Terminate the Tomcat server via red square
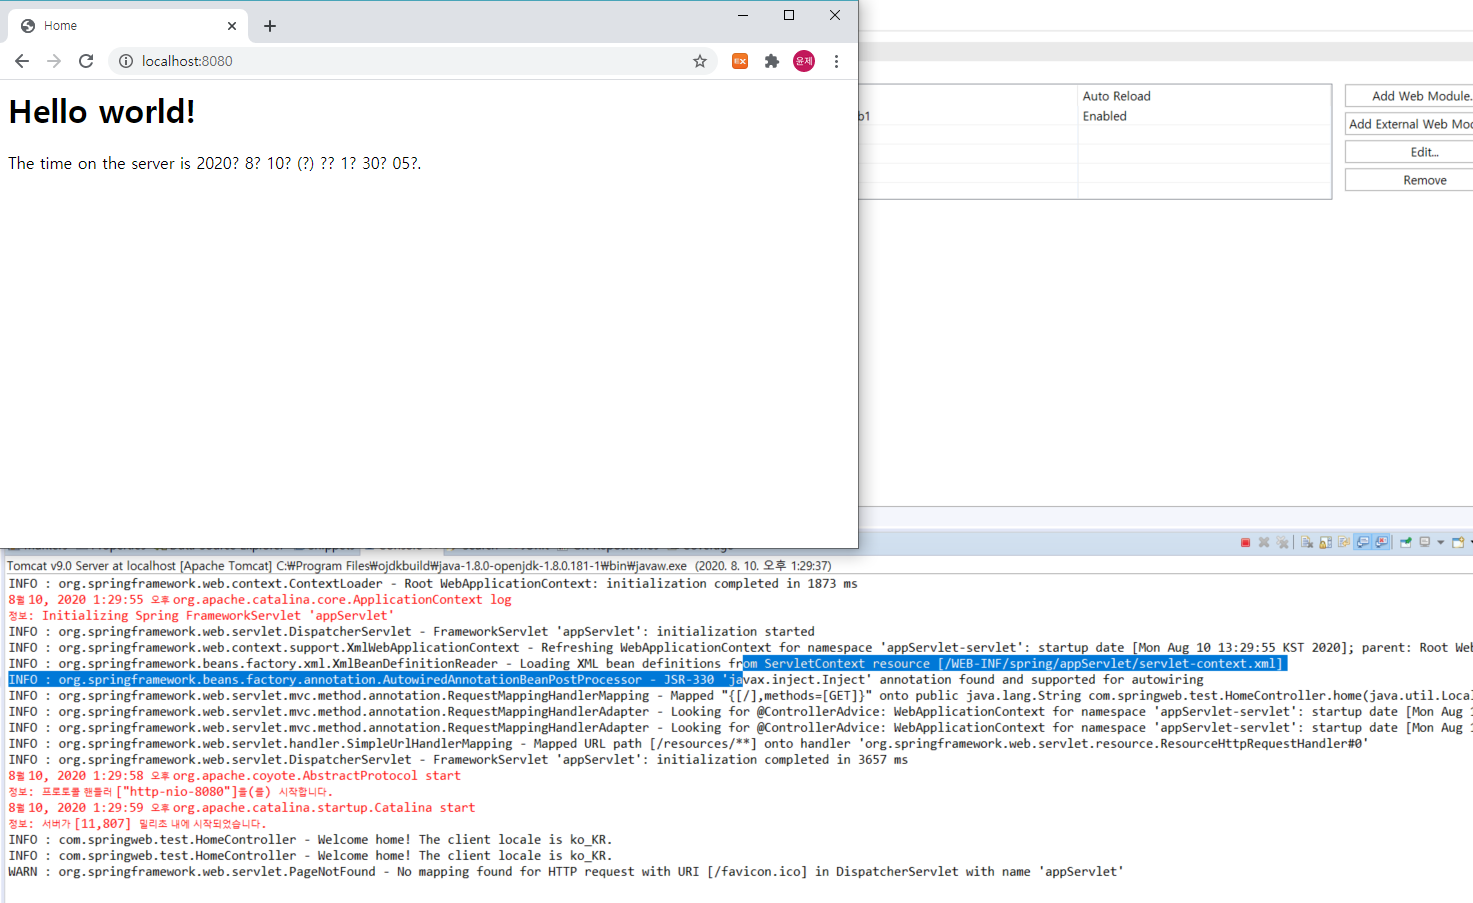Screen dimensions: 1473x903 (1245, 542)
